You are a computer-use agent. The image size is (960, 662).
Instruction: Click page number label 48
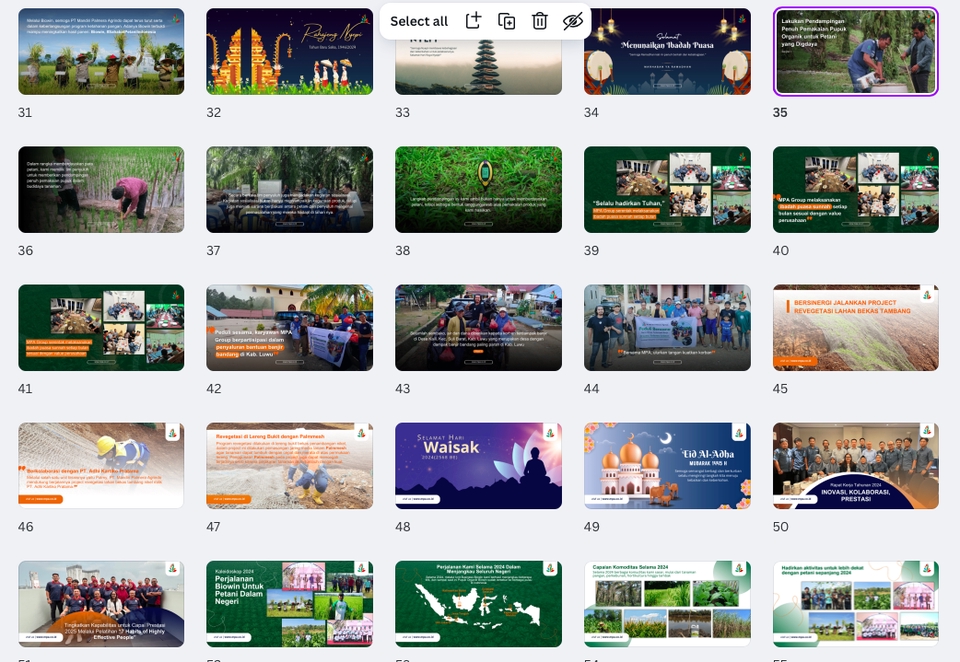(403, 527)
